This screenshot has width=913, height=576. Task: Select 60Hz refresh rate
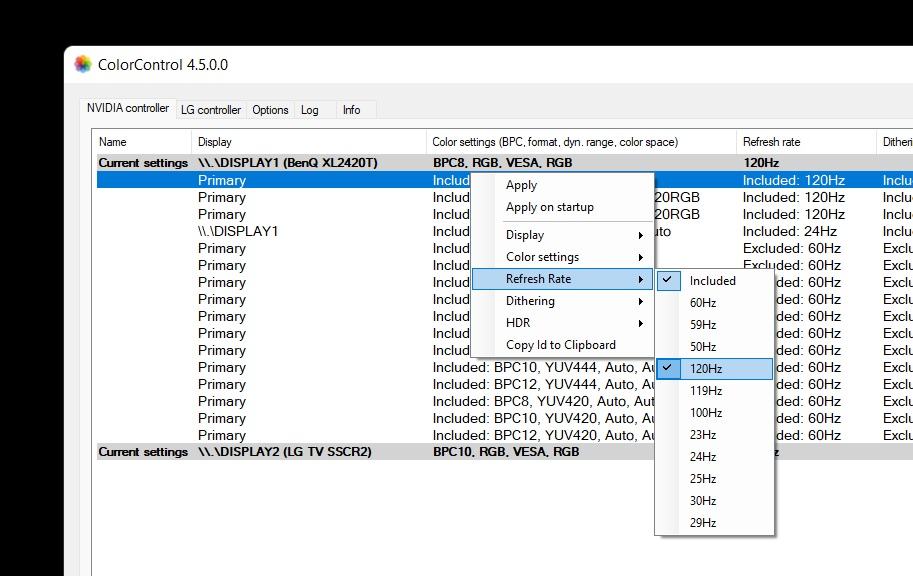pyautogui.click(x=714, y=303)
